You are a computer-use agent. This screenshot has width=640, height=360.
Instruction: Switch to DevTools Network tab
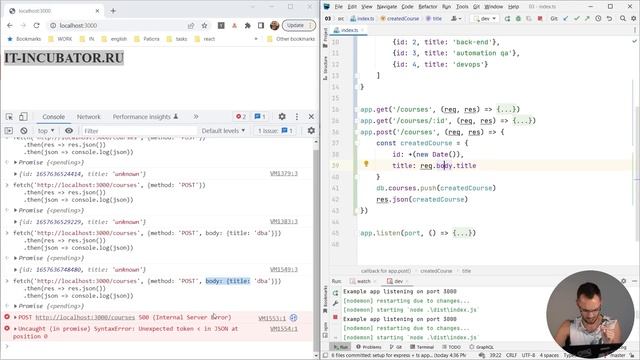coord(89,117)
